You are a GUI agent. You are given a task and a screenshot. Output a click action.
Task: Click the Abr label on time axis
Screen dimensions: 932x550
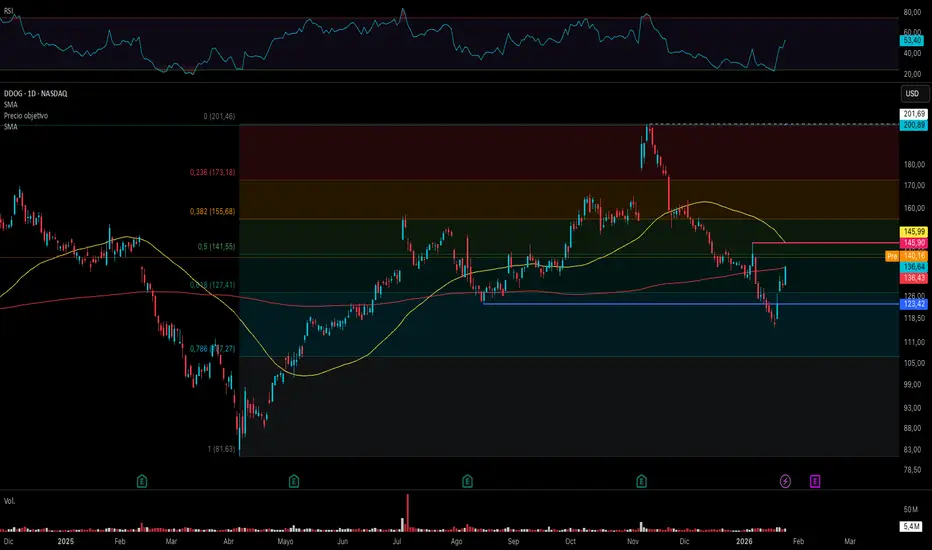pyautogui.click(x=228, y=541)
